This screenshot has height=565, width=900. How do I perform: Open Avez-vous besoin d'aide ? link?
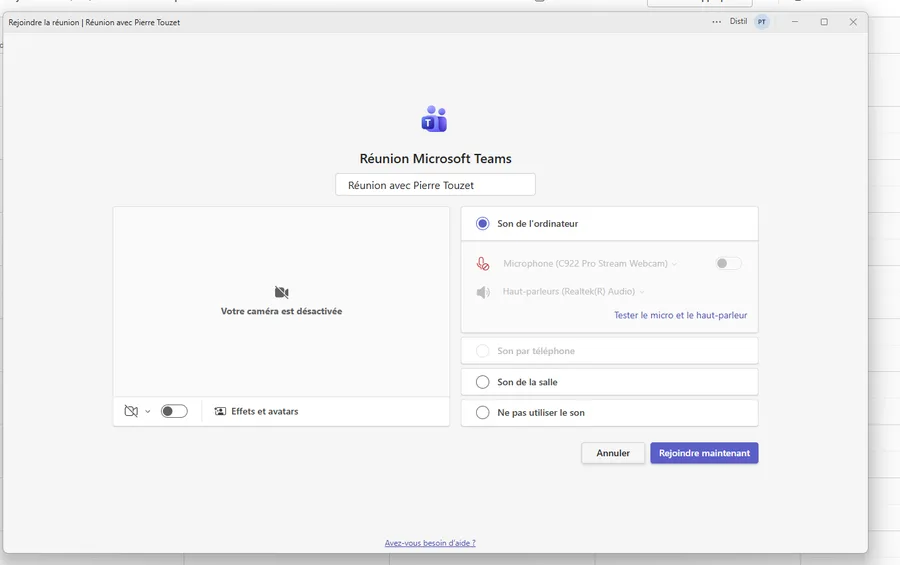(430, 543)
